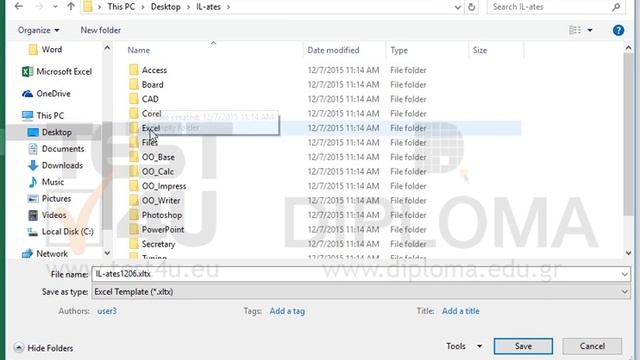
Task: Click Add a title link
Action: click(x=460, y=311)
